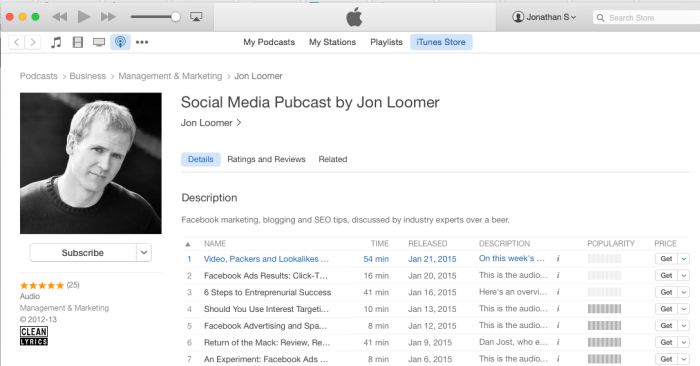The image size is (700, 366).
Task: Toggle the sort triangle column header
Action: click(188, 244)
